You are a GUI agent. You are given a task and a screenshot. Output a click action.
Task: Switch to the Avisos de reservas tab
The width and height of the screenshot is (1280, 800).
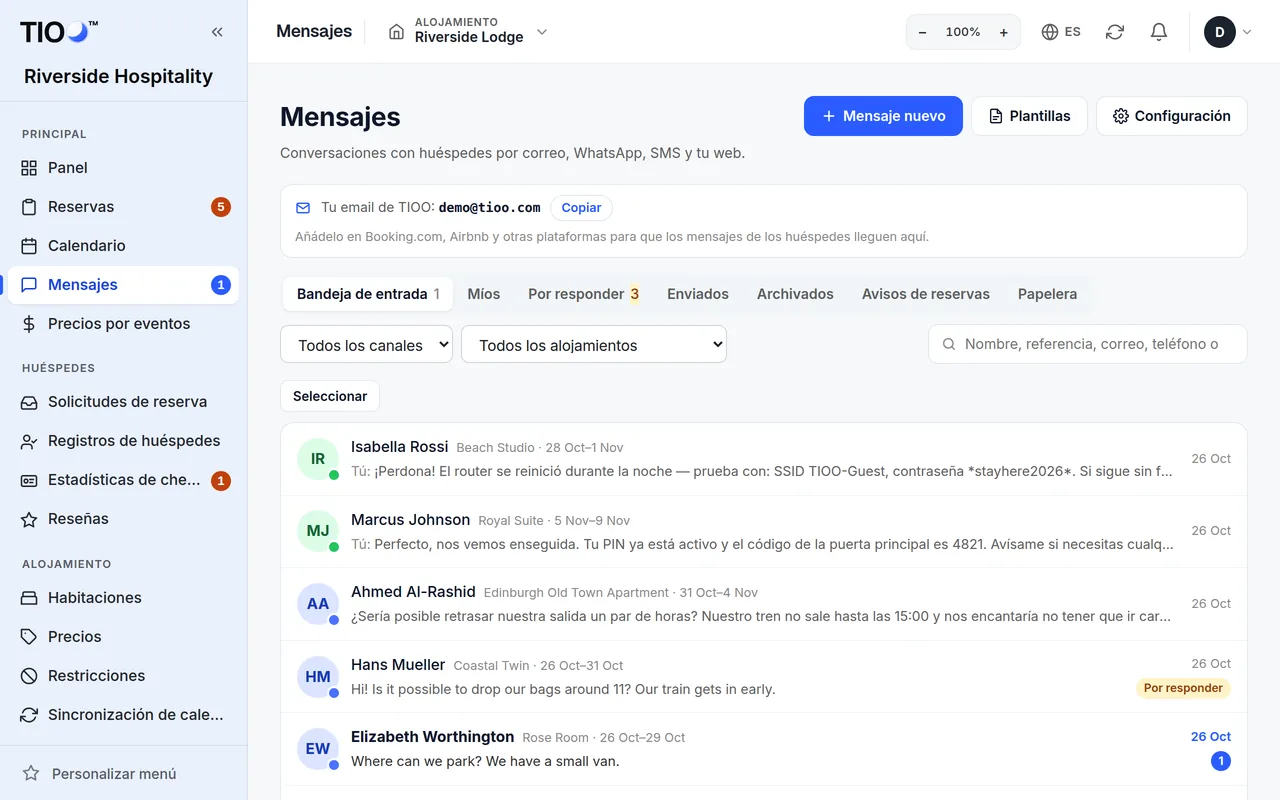coord(926,294)
